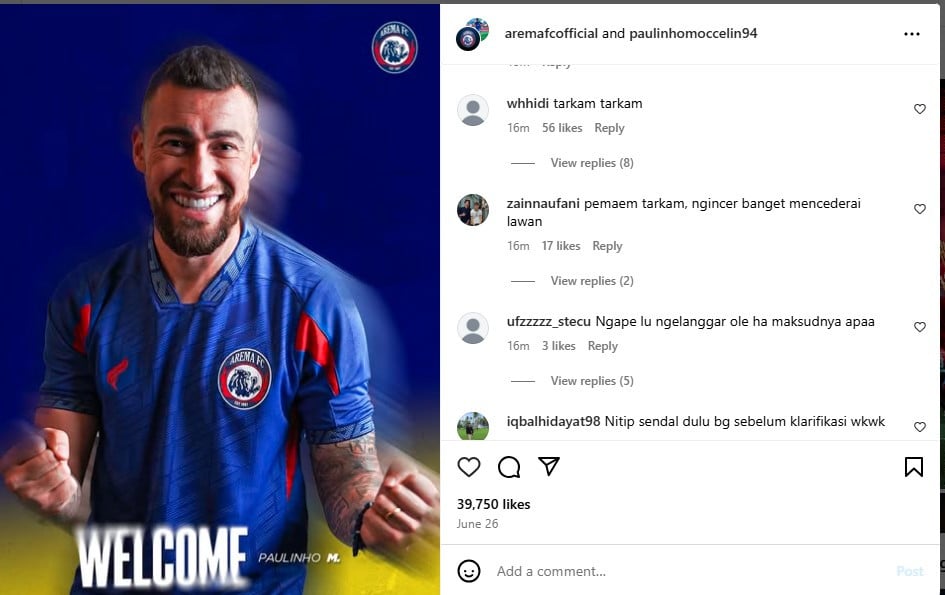This screenshot has height=595, width=945.
Task: Like whhidi's comment heart
Action: [x=920, y=109]
